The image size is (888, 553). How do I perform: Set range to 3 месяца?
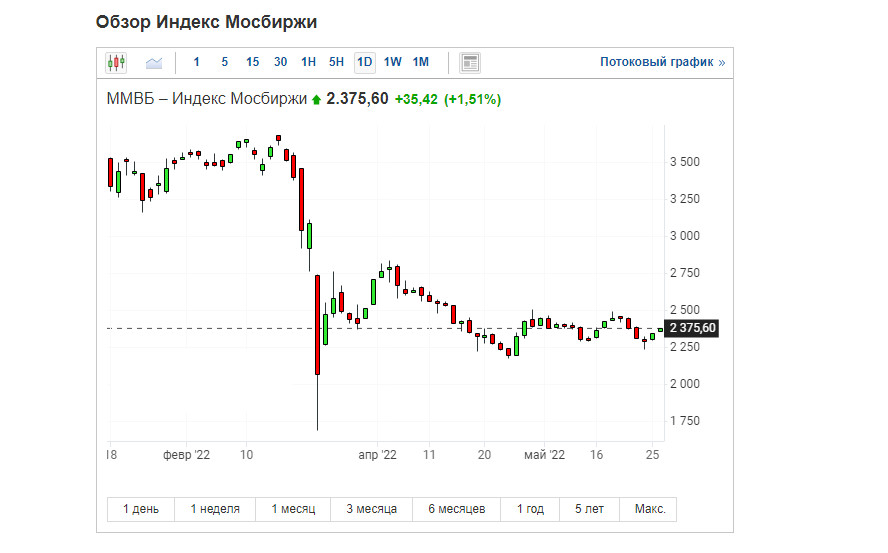[372, 509]
